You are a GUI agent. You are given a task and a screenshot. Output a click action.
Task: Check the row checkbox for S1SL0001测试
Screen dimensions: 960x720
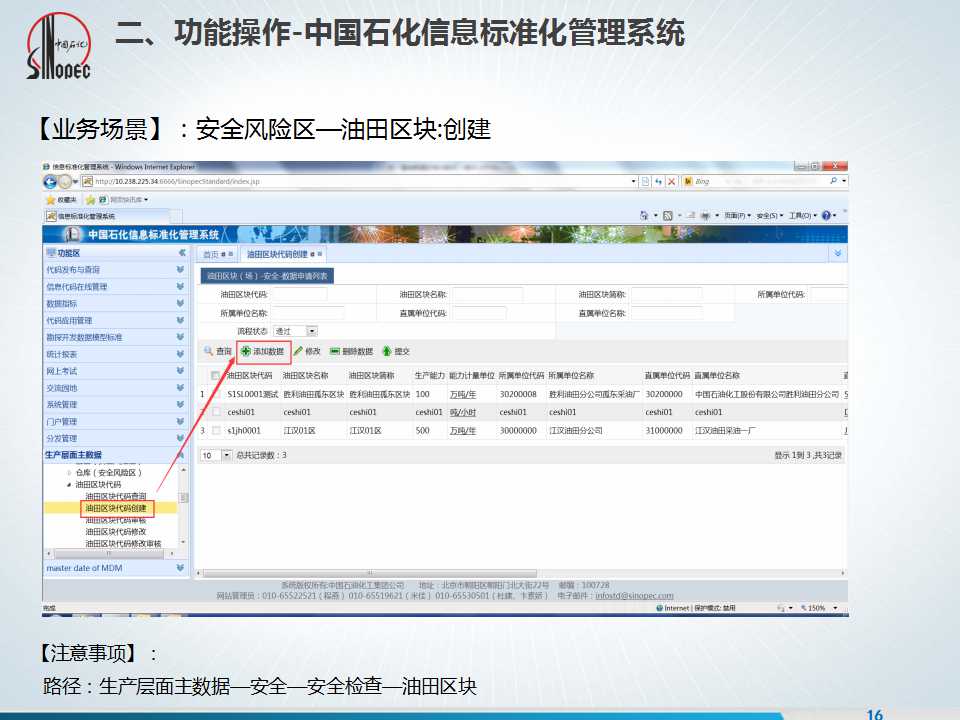coord(216,394)
